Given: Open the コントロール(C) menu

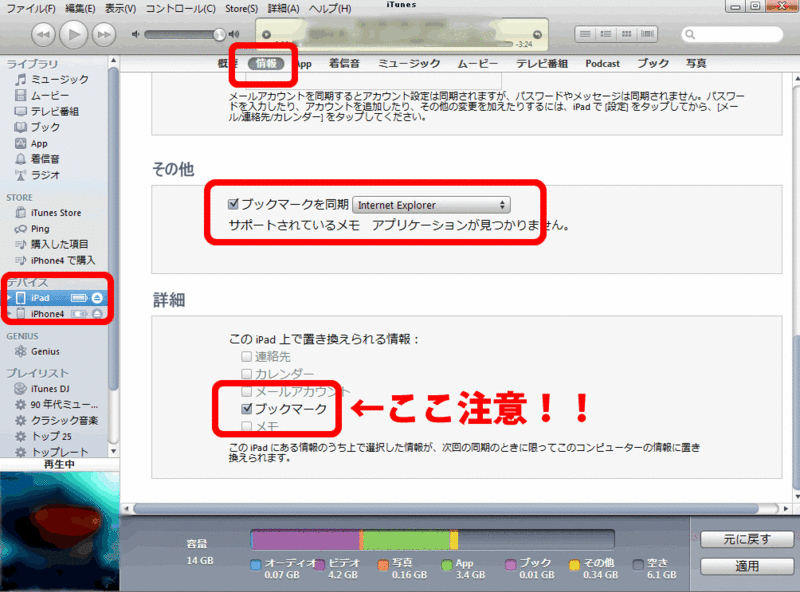Looking at the screenshot, I should click(181, 9).
